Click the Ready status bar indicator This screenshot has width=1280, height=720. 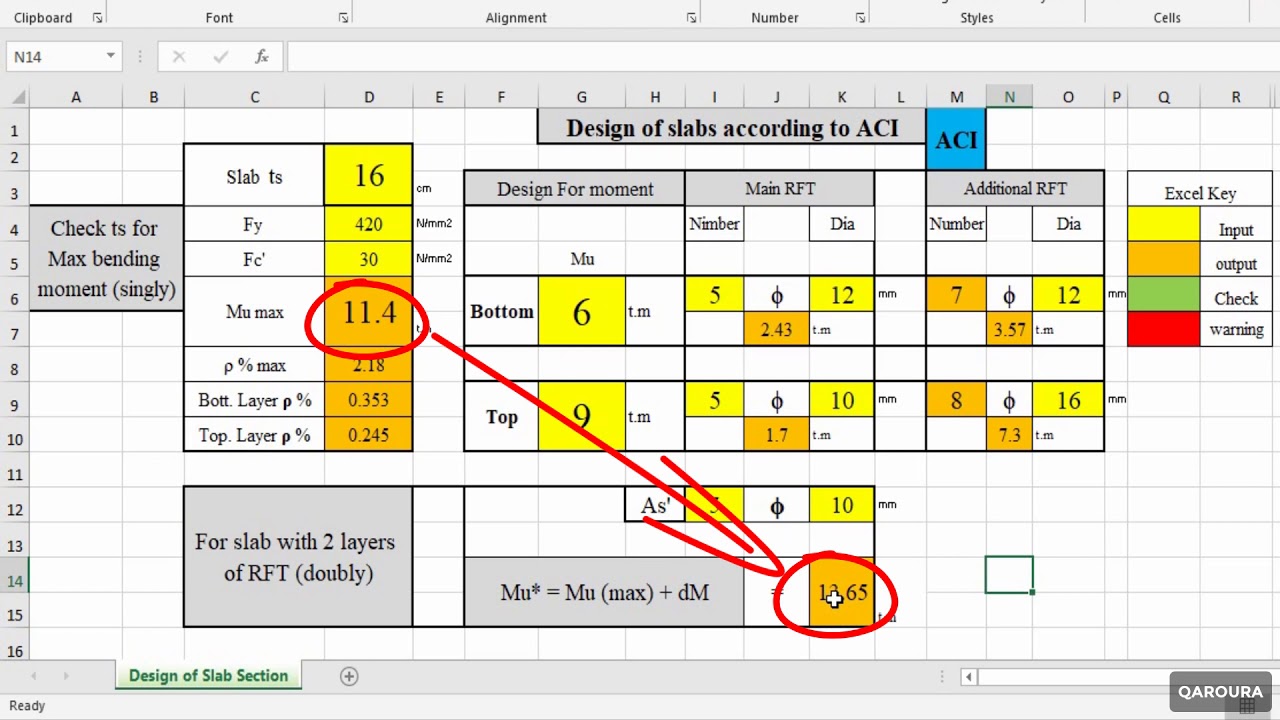pyautogui.click(x=27, y=705)
